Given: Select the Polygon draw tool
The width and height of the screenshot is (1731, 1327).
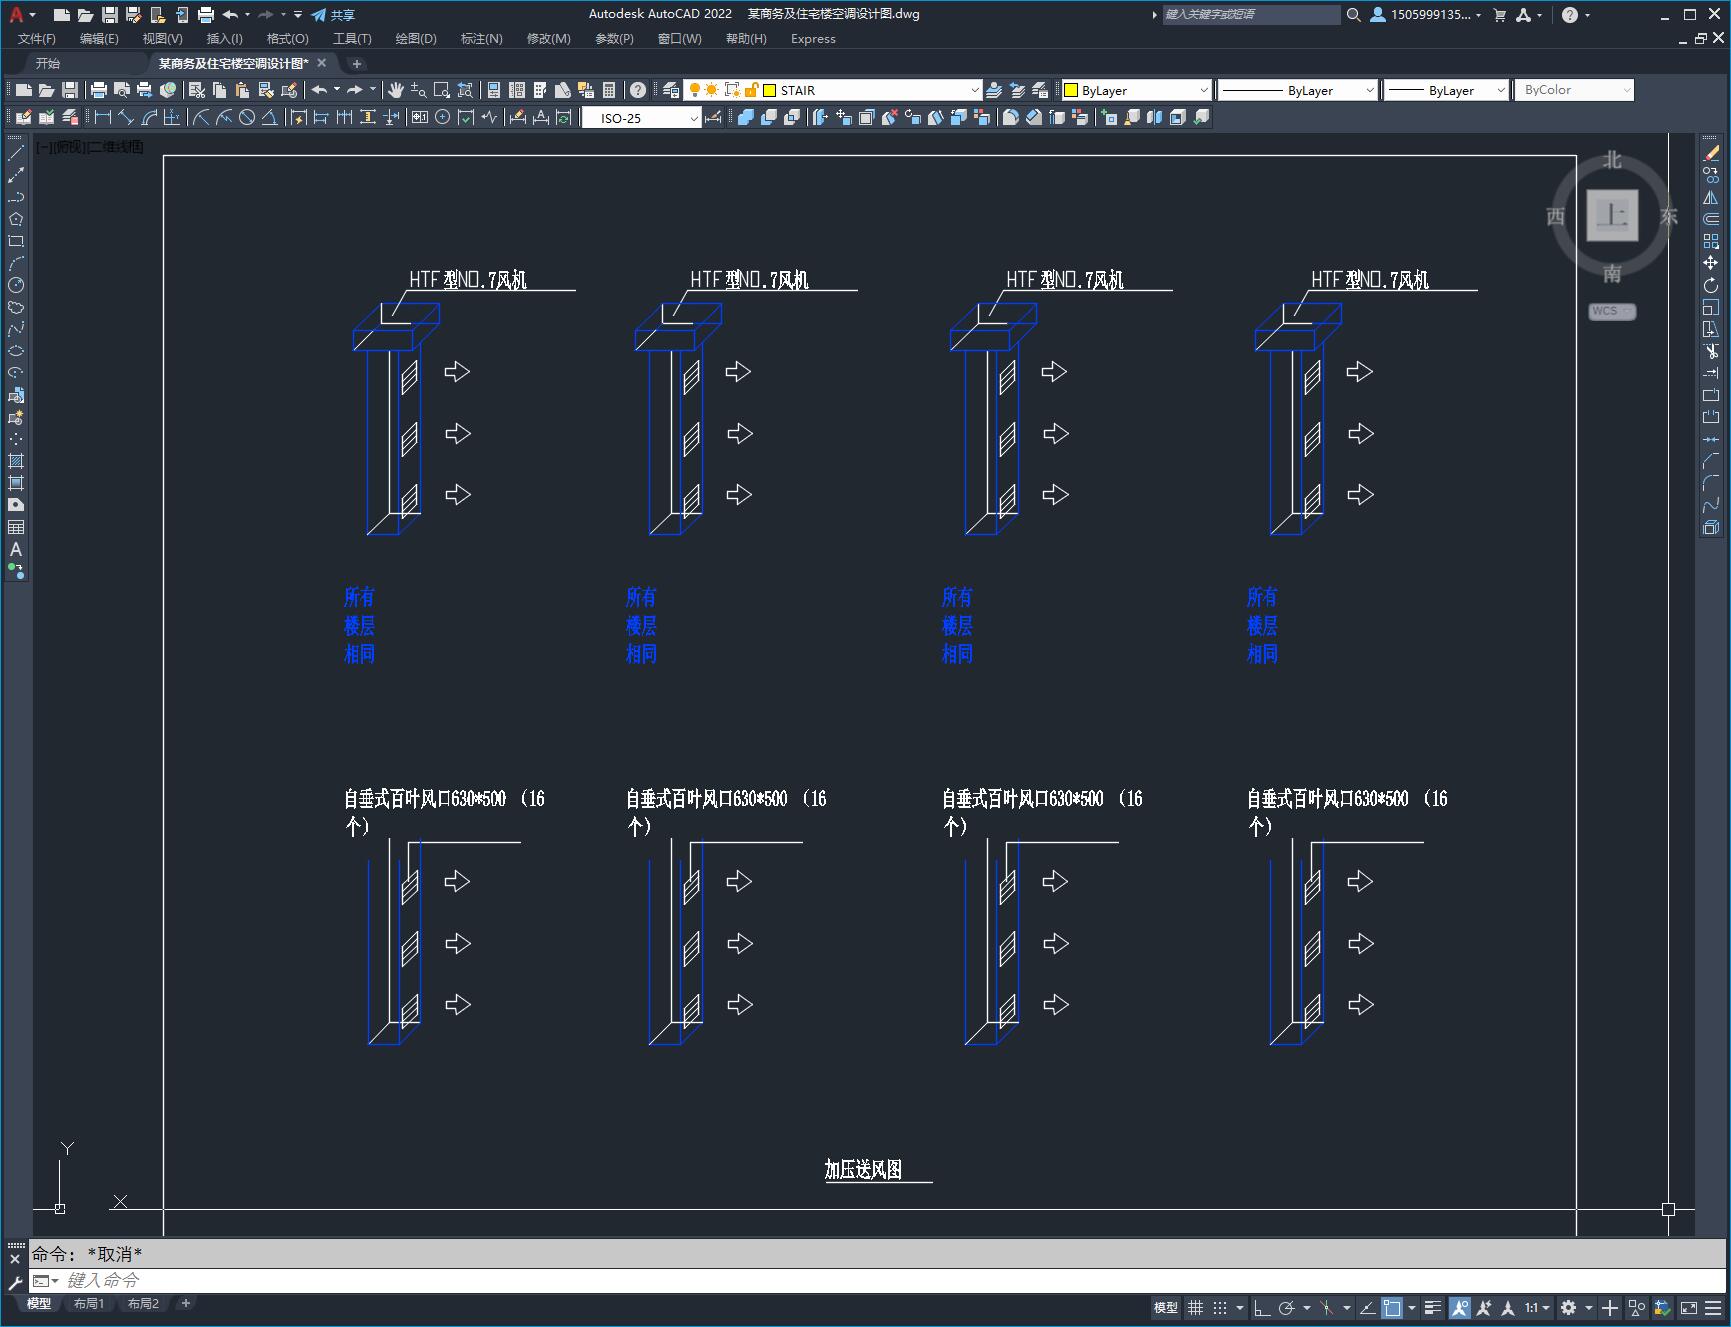Looking at the screenshot, I should coord(16,219).
